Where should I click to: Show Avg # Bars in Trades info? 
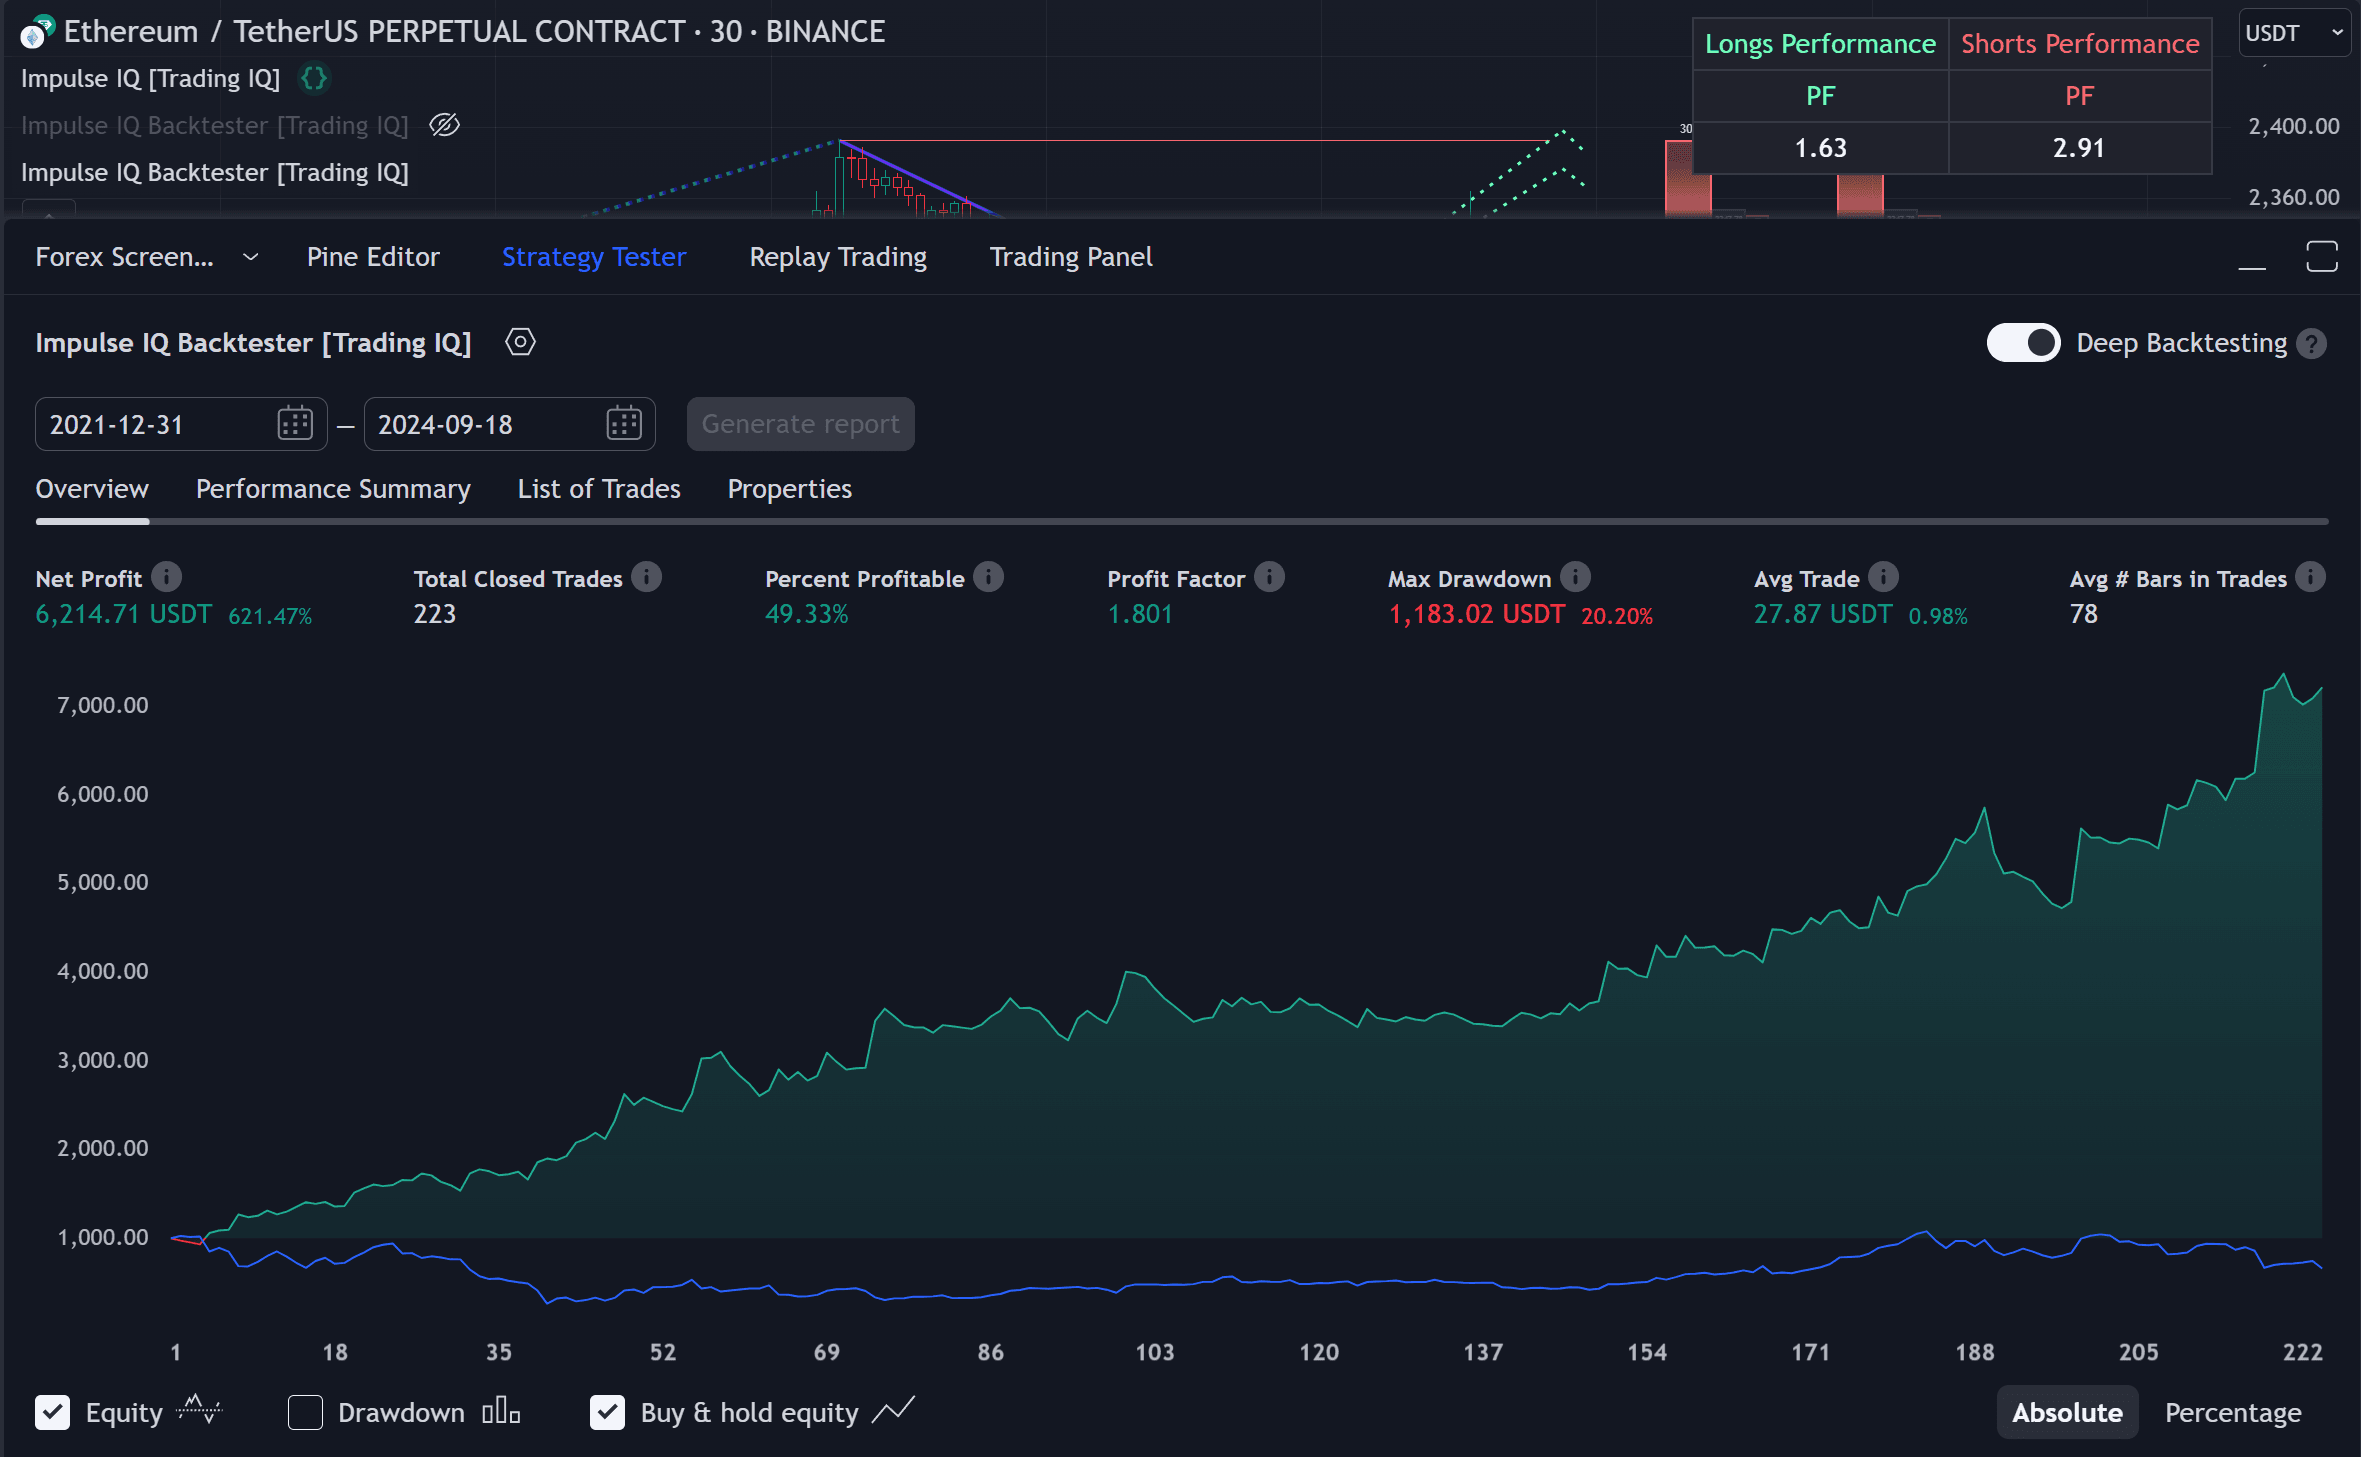(x=2310, y=577)
